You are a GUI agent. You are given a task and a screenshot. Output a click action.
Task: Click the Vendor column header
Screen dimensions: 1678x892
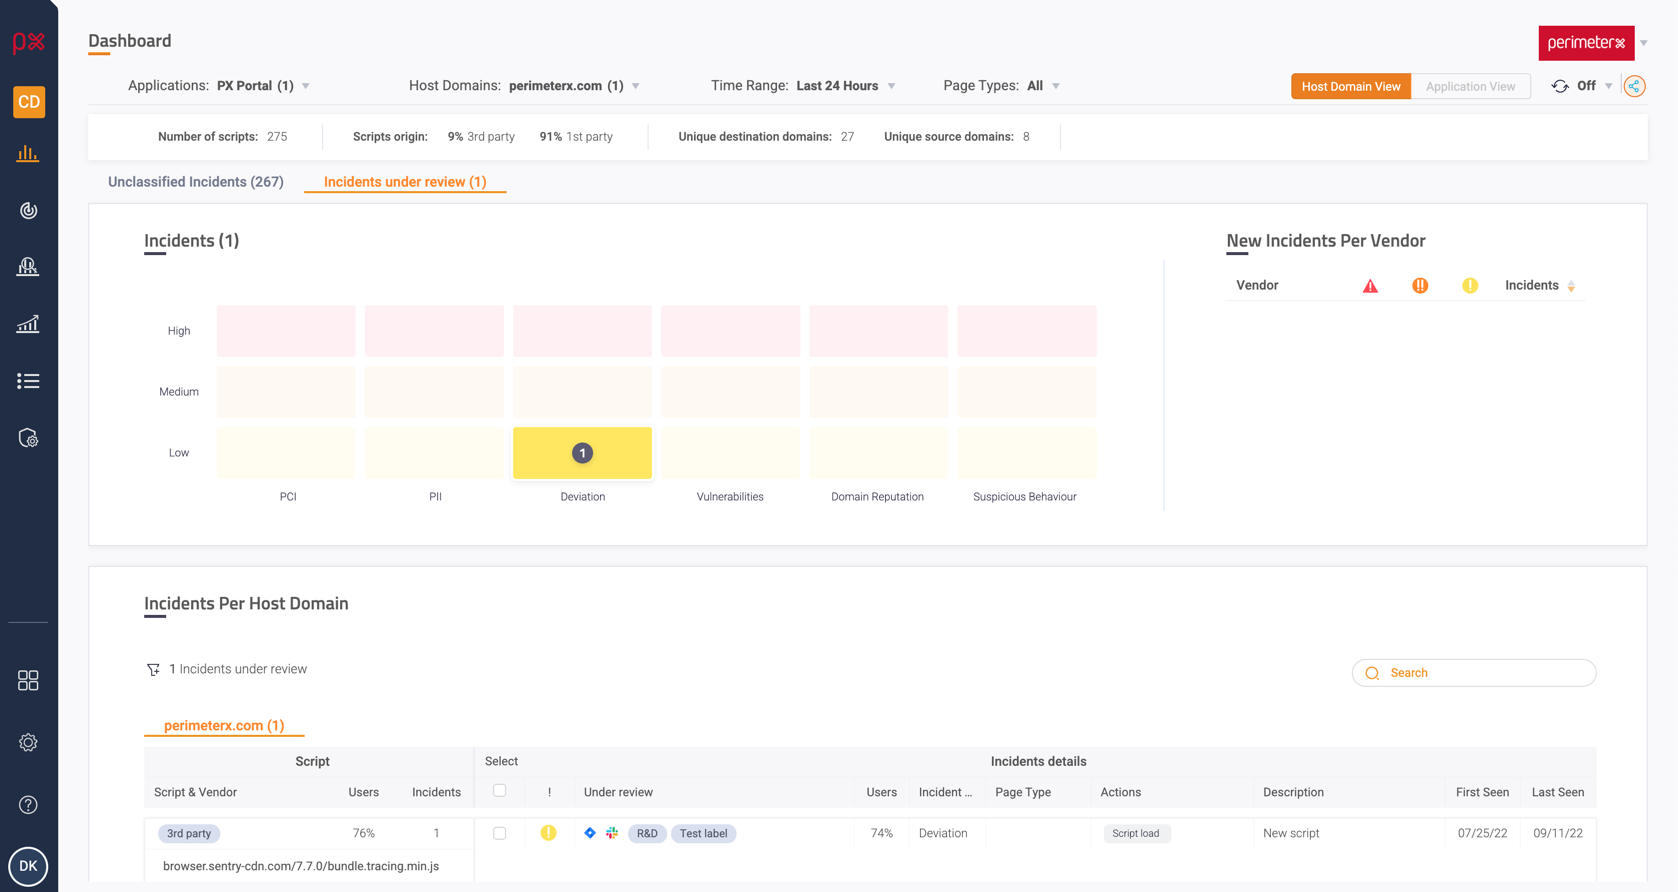click(1257, 286)
